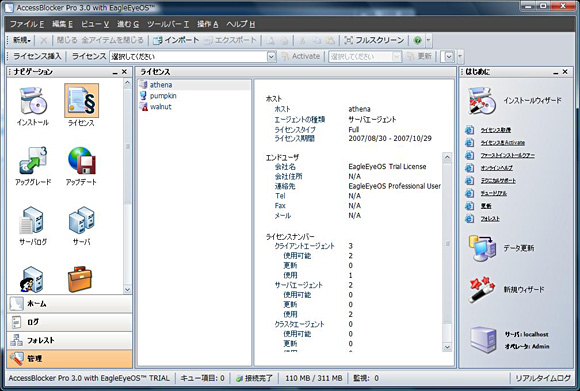Open the ライセンスをActivate link

(x=503, y=143)
